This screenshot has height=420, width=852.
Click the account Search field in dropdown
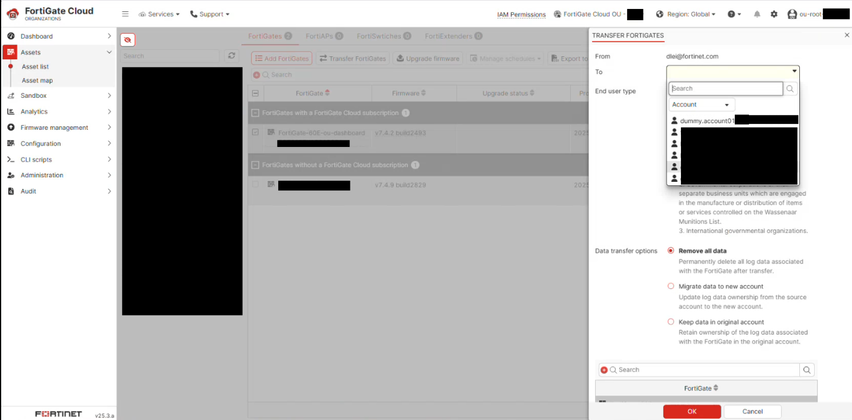coord(726,89)
